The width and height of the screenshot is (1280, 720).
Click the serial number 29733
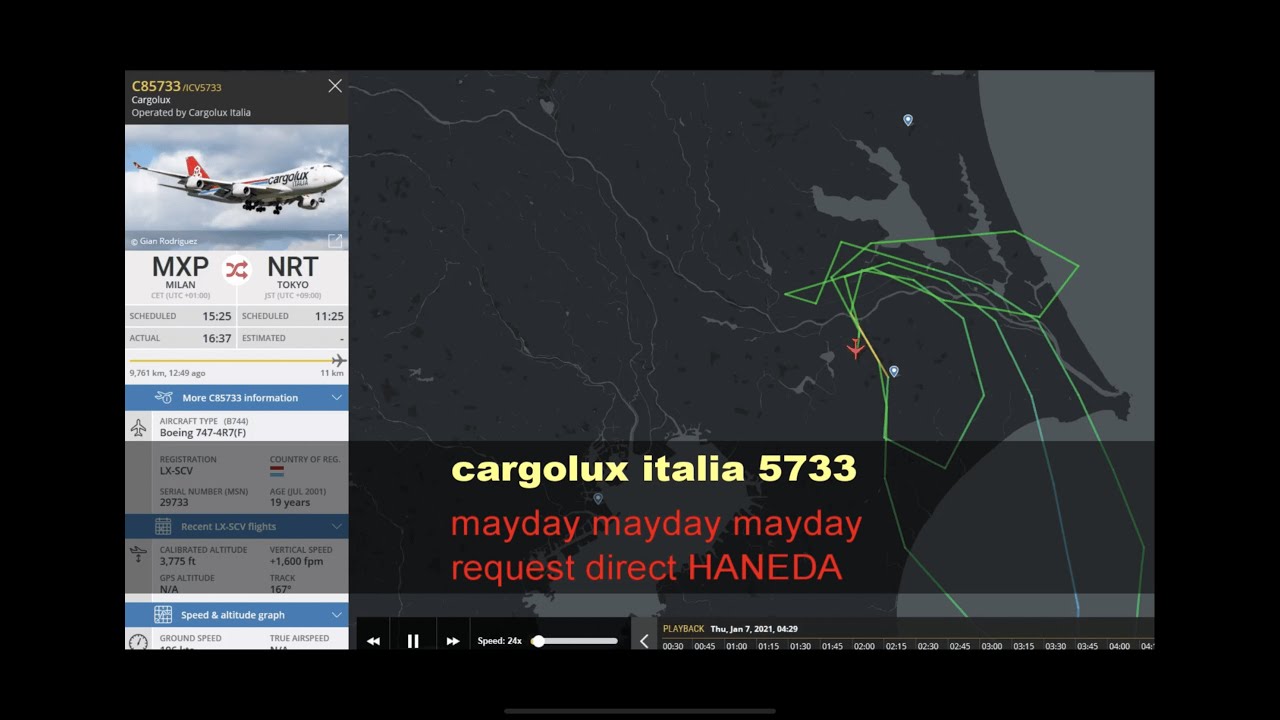(173, 503)
